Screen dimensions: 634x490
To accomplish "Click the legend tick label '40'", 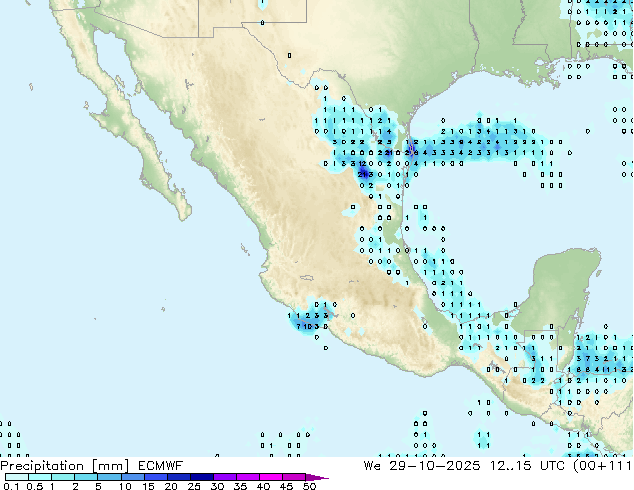I will [x=263, y=486].
